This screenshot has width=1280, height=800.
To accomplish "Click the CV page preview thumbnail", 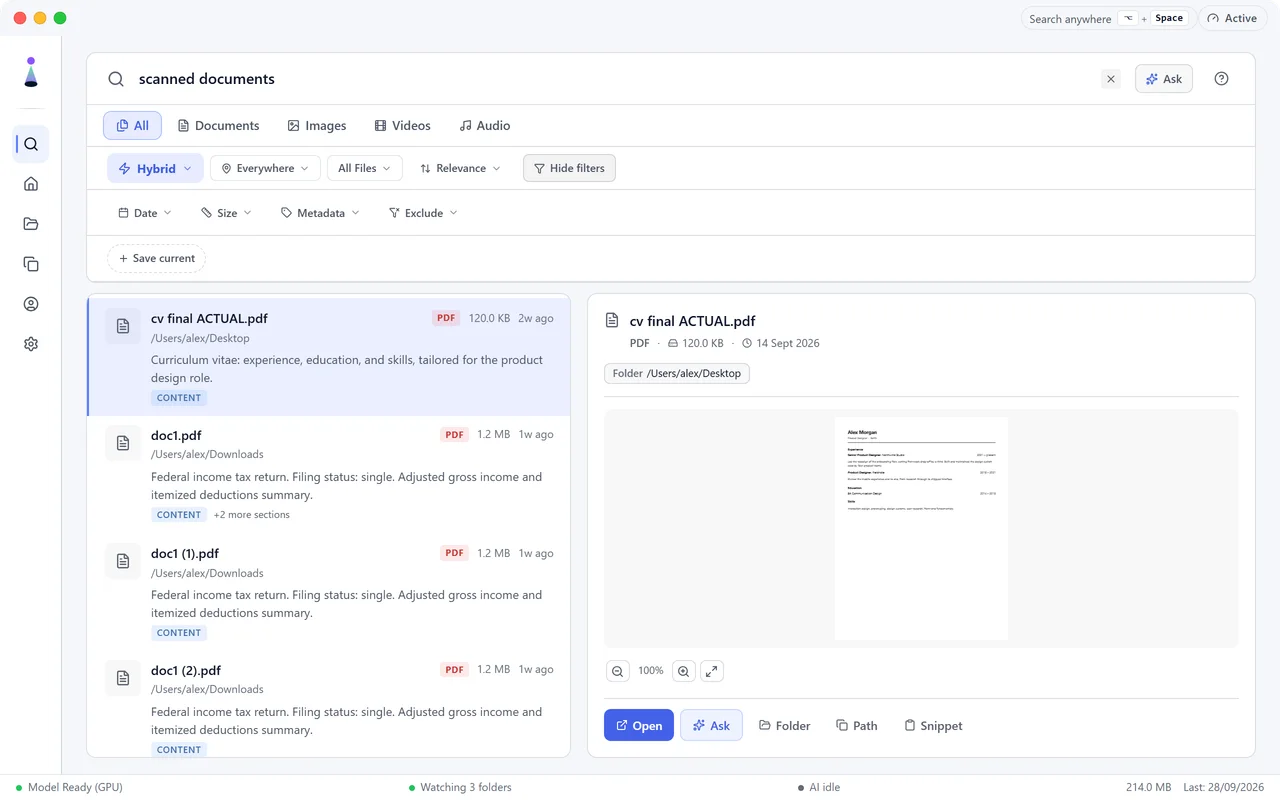I will point(921,528).
